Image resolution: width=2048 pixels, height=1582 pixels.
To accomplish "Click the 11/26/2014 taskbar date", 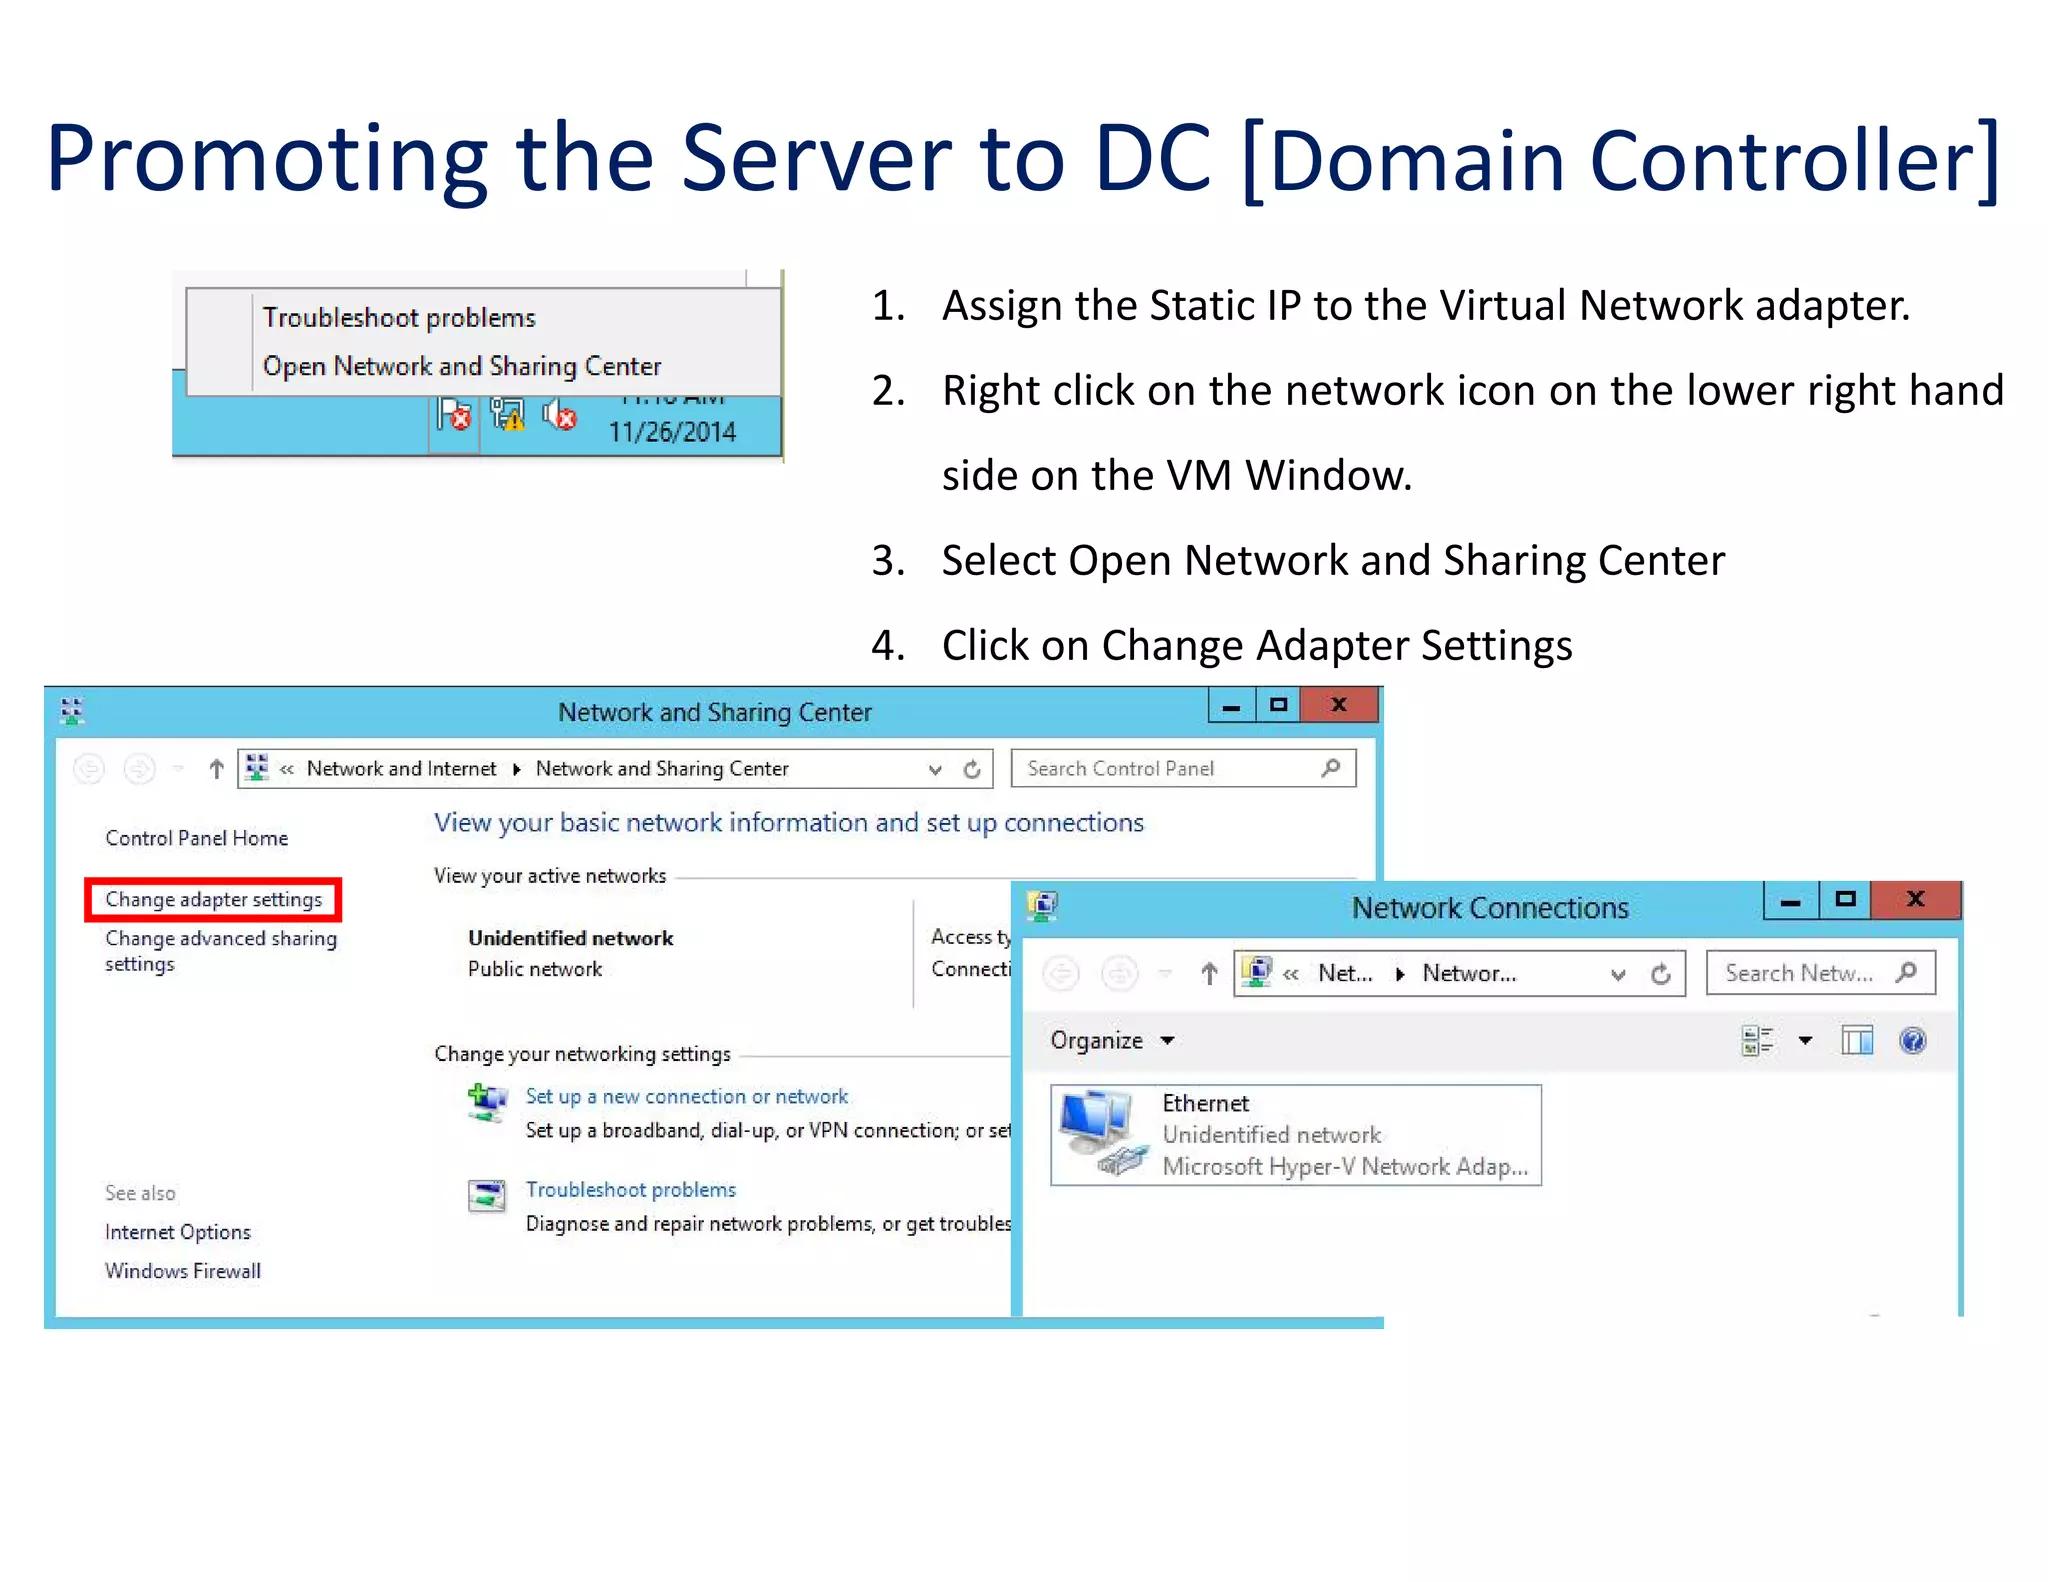I will tap(671, 432).
